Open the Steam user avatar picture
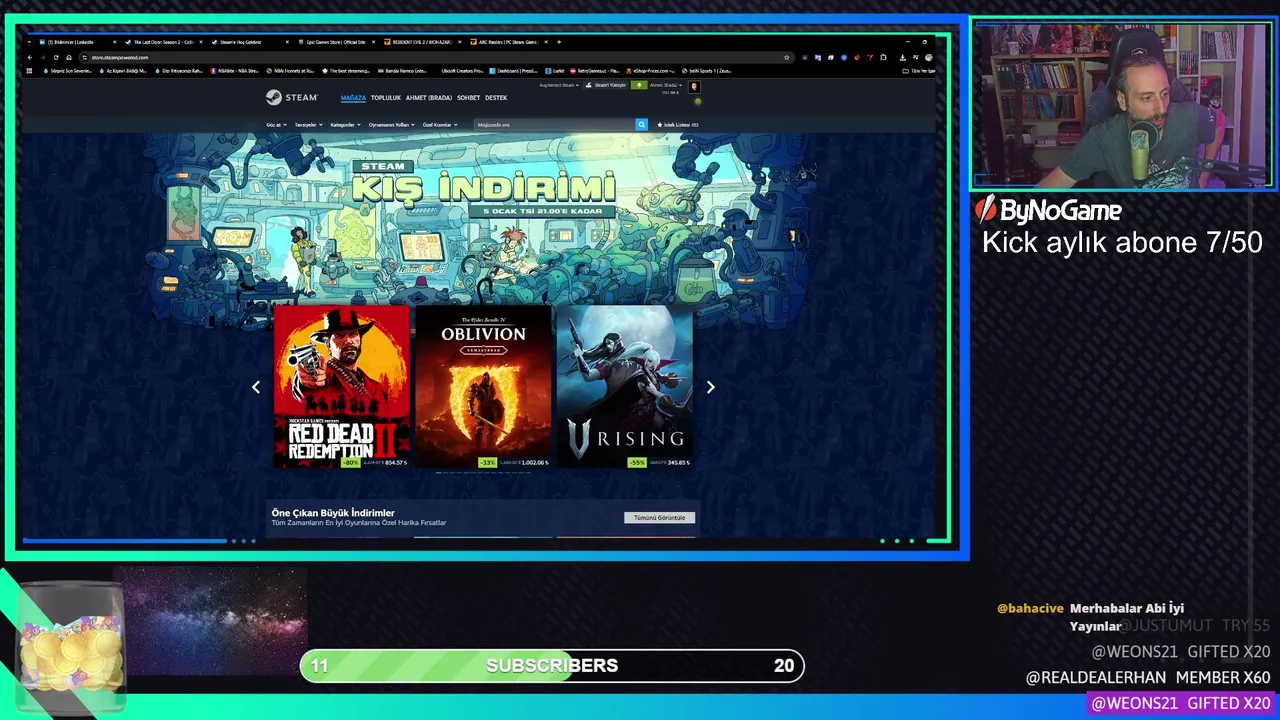The width and height of the screenshot is (1280, 720). 694,87
